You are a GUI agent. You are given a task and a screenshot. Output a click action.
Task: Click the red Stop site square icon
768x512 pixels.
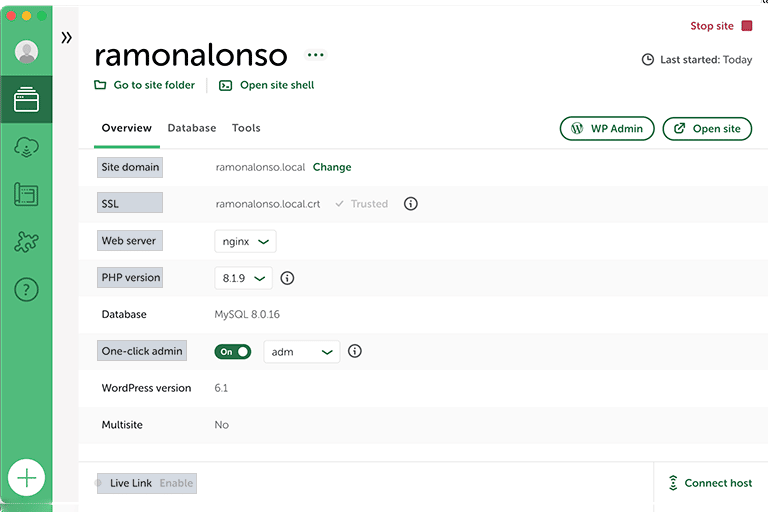coord(746,25)
